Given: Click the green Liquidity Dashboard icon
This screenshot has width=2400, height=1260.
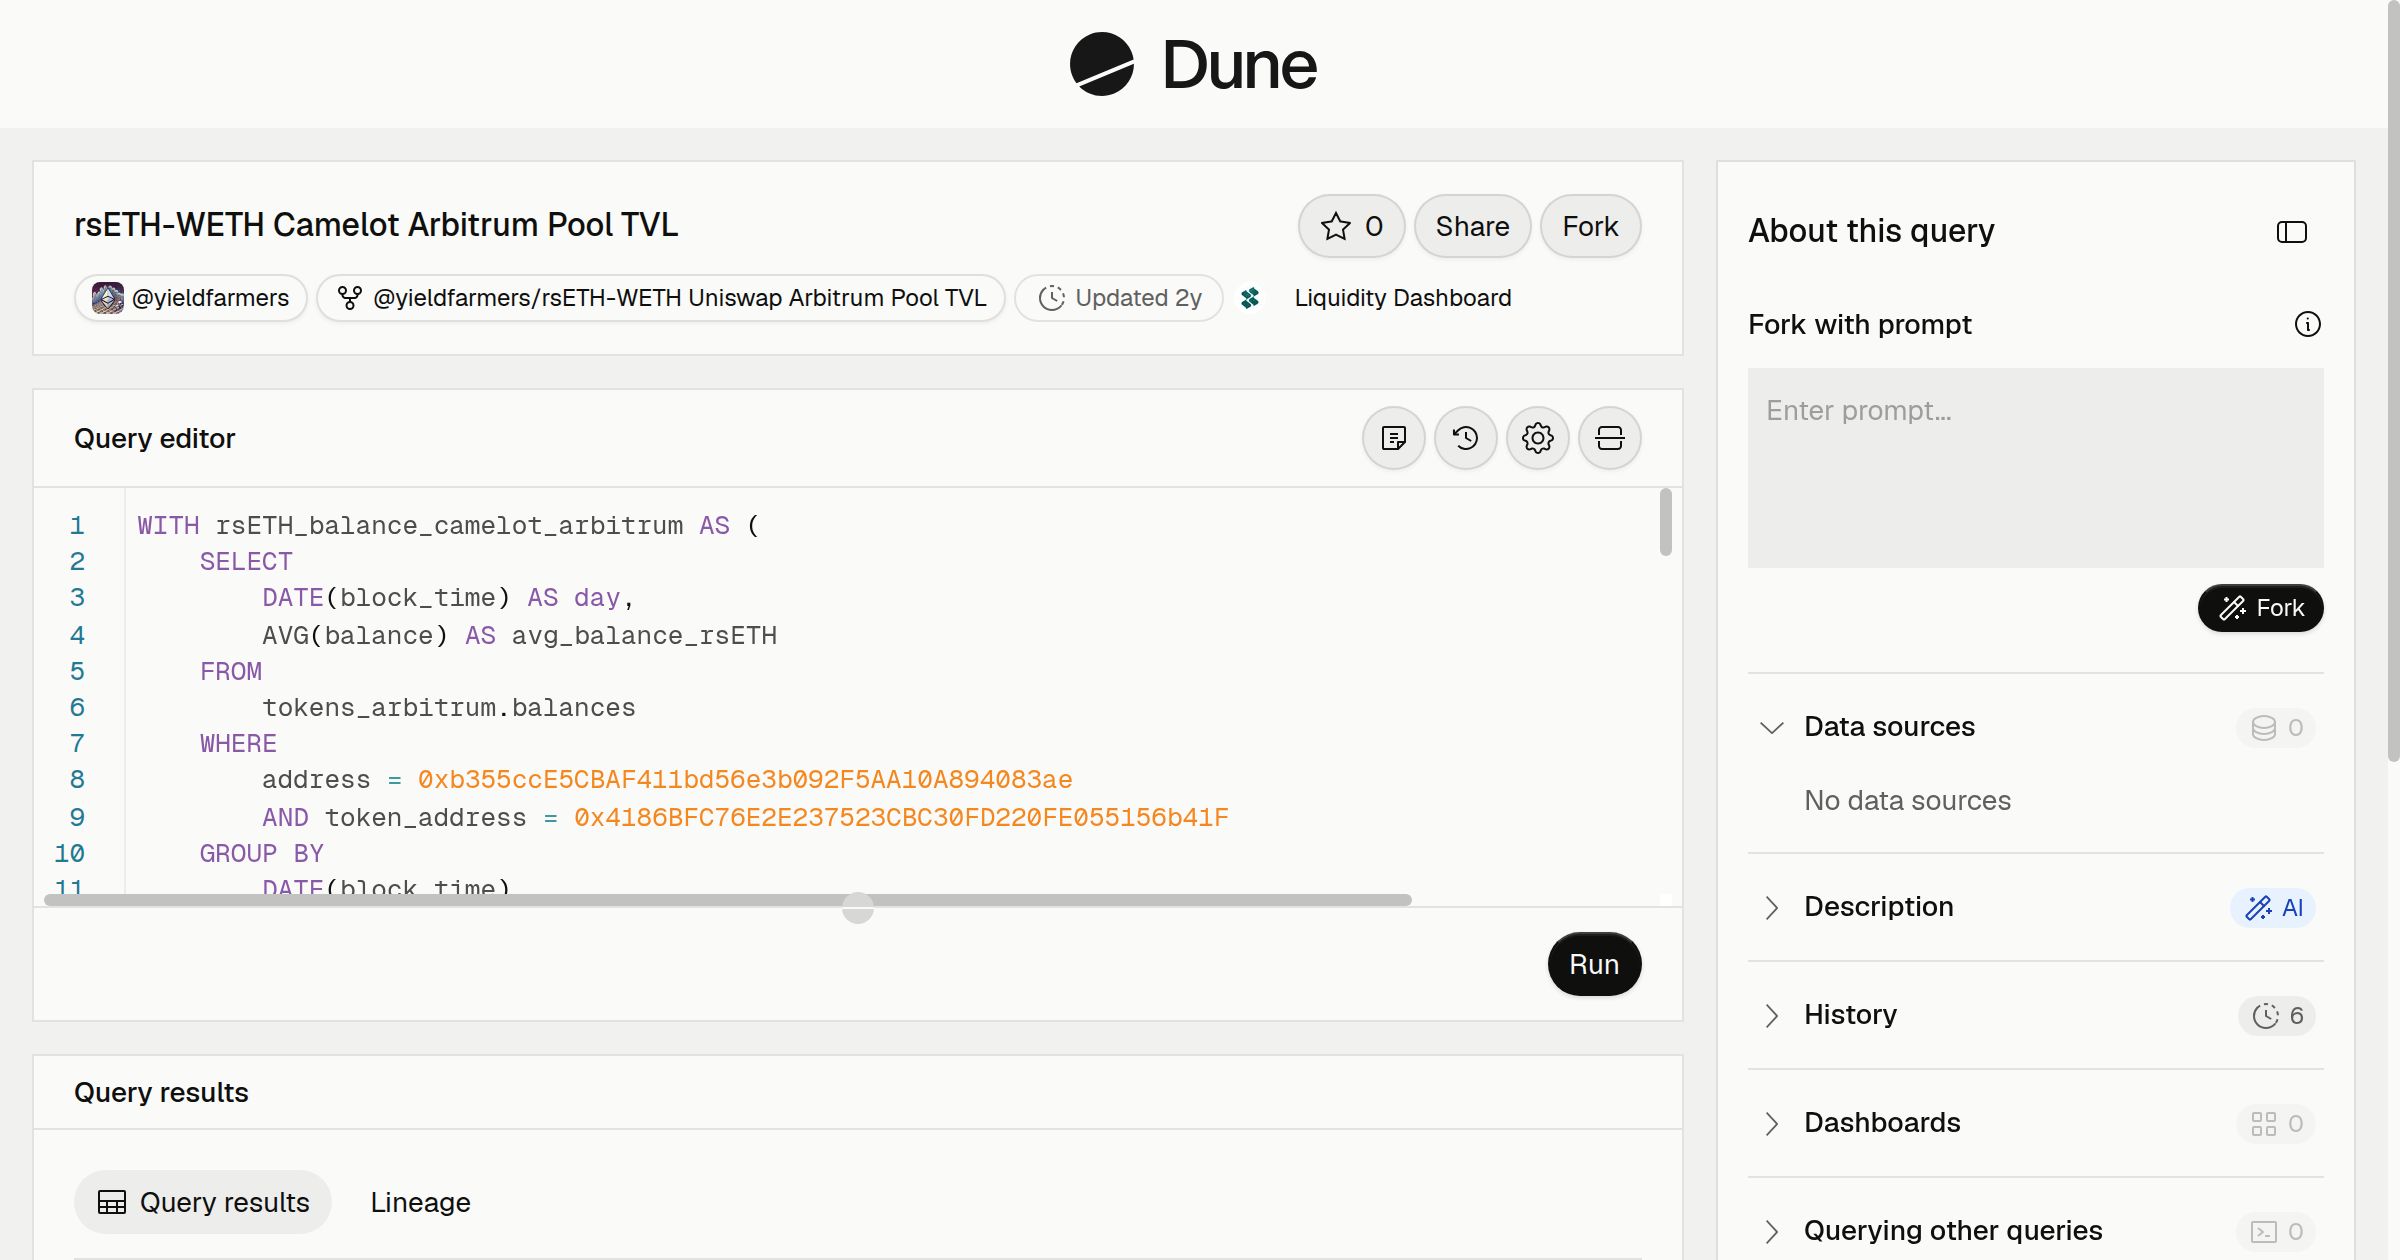Looking at the screenshot, I should pyautogui.click(x=1250, y=298).
